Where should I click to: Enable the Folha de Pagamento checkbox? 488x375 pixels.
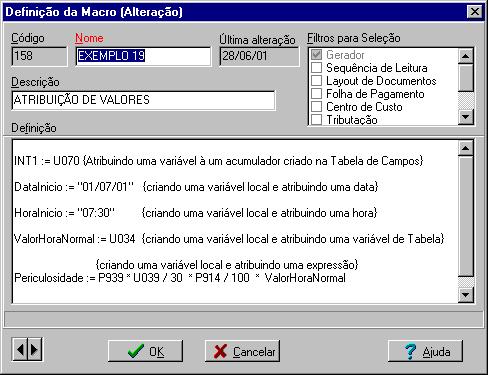coord(316,94)
